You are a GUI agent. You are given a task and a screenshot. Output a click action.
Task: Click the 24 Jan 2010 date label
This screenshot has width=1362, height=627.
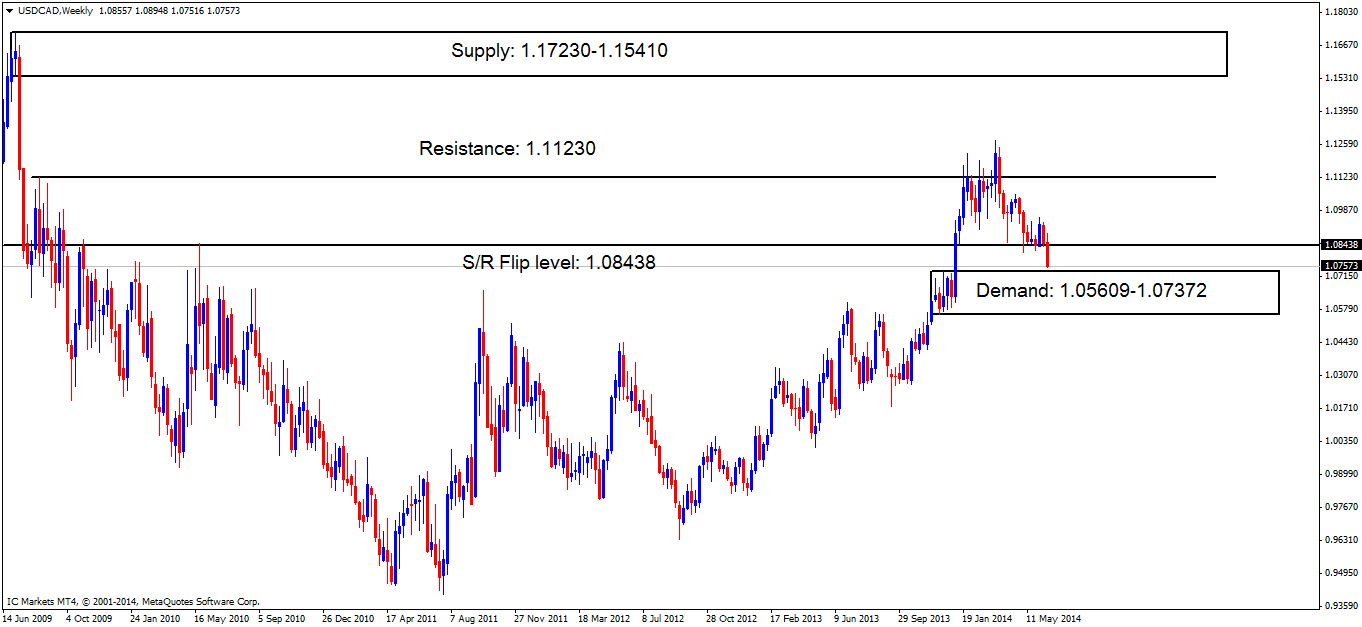pyautogui.click(x=153, y=619)
